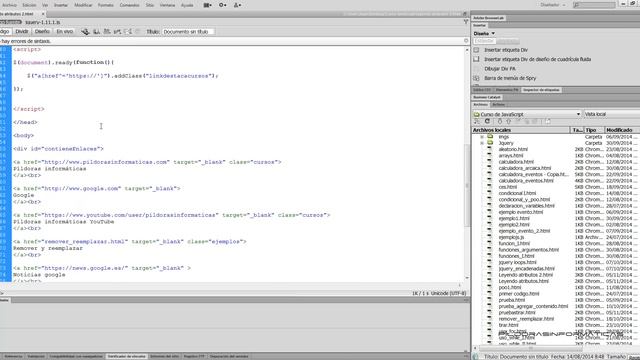Select aleatorio.html in file list
This screenshot has width=640, height=360.
[x=513, y=149]
